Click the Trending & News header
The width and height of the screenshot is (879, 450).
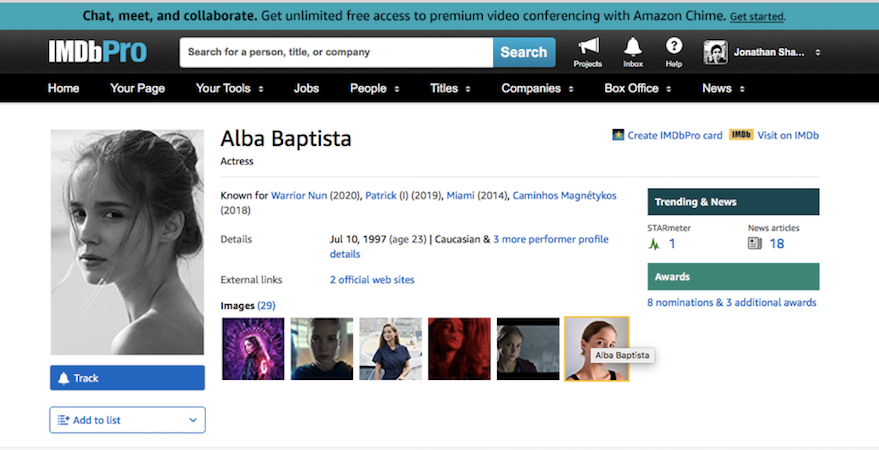[x=733, y=202]
